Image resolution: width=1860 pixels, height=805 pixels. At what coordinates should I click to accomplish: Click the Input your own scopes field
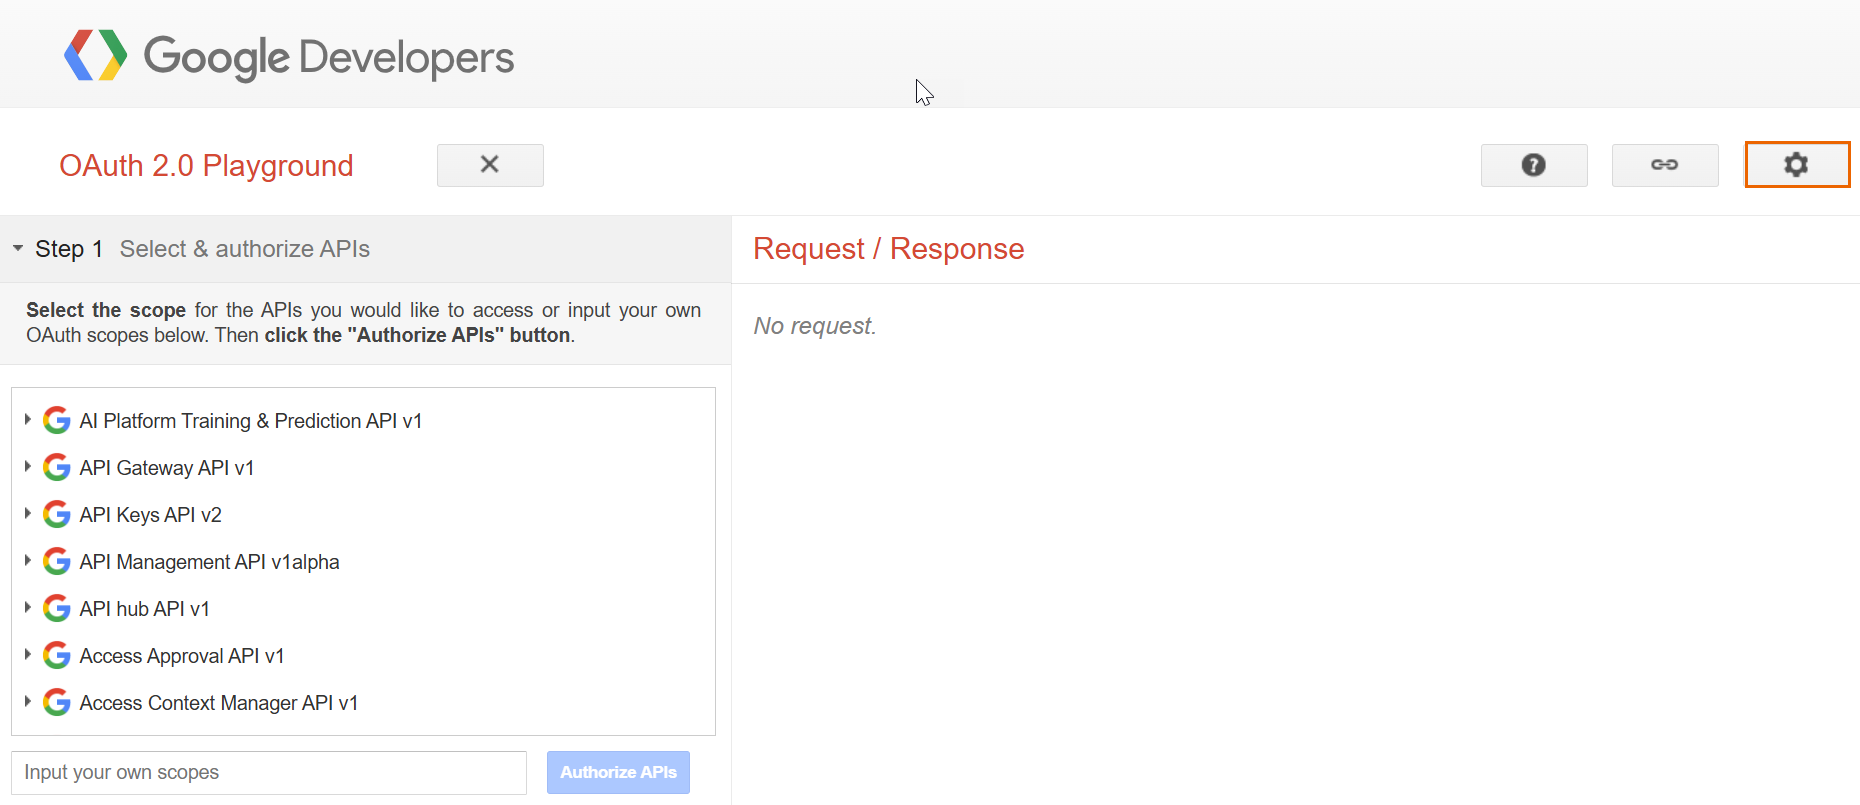pyautogui.click(x=268, y=772)
